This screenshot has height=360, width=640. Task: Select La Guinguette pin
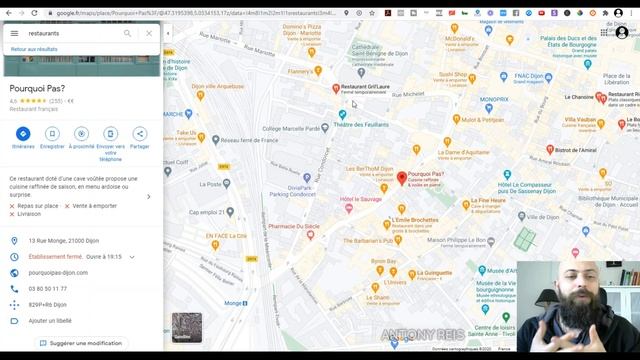tap(412, 275)
